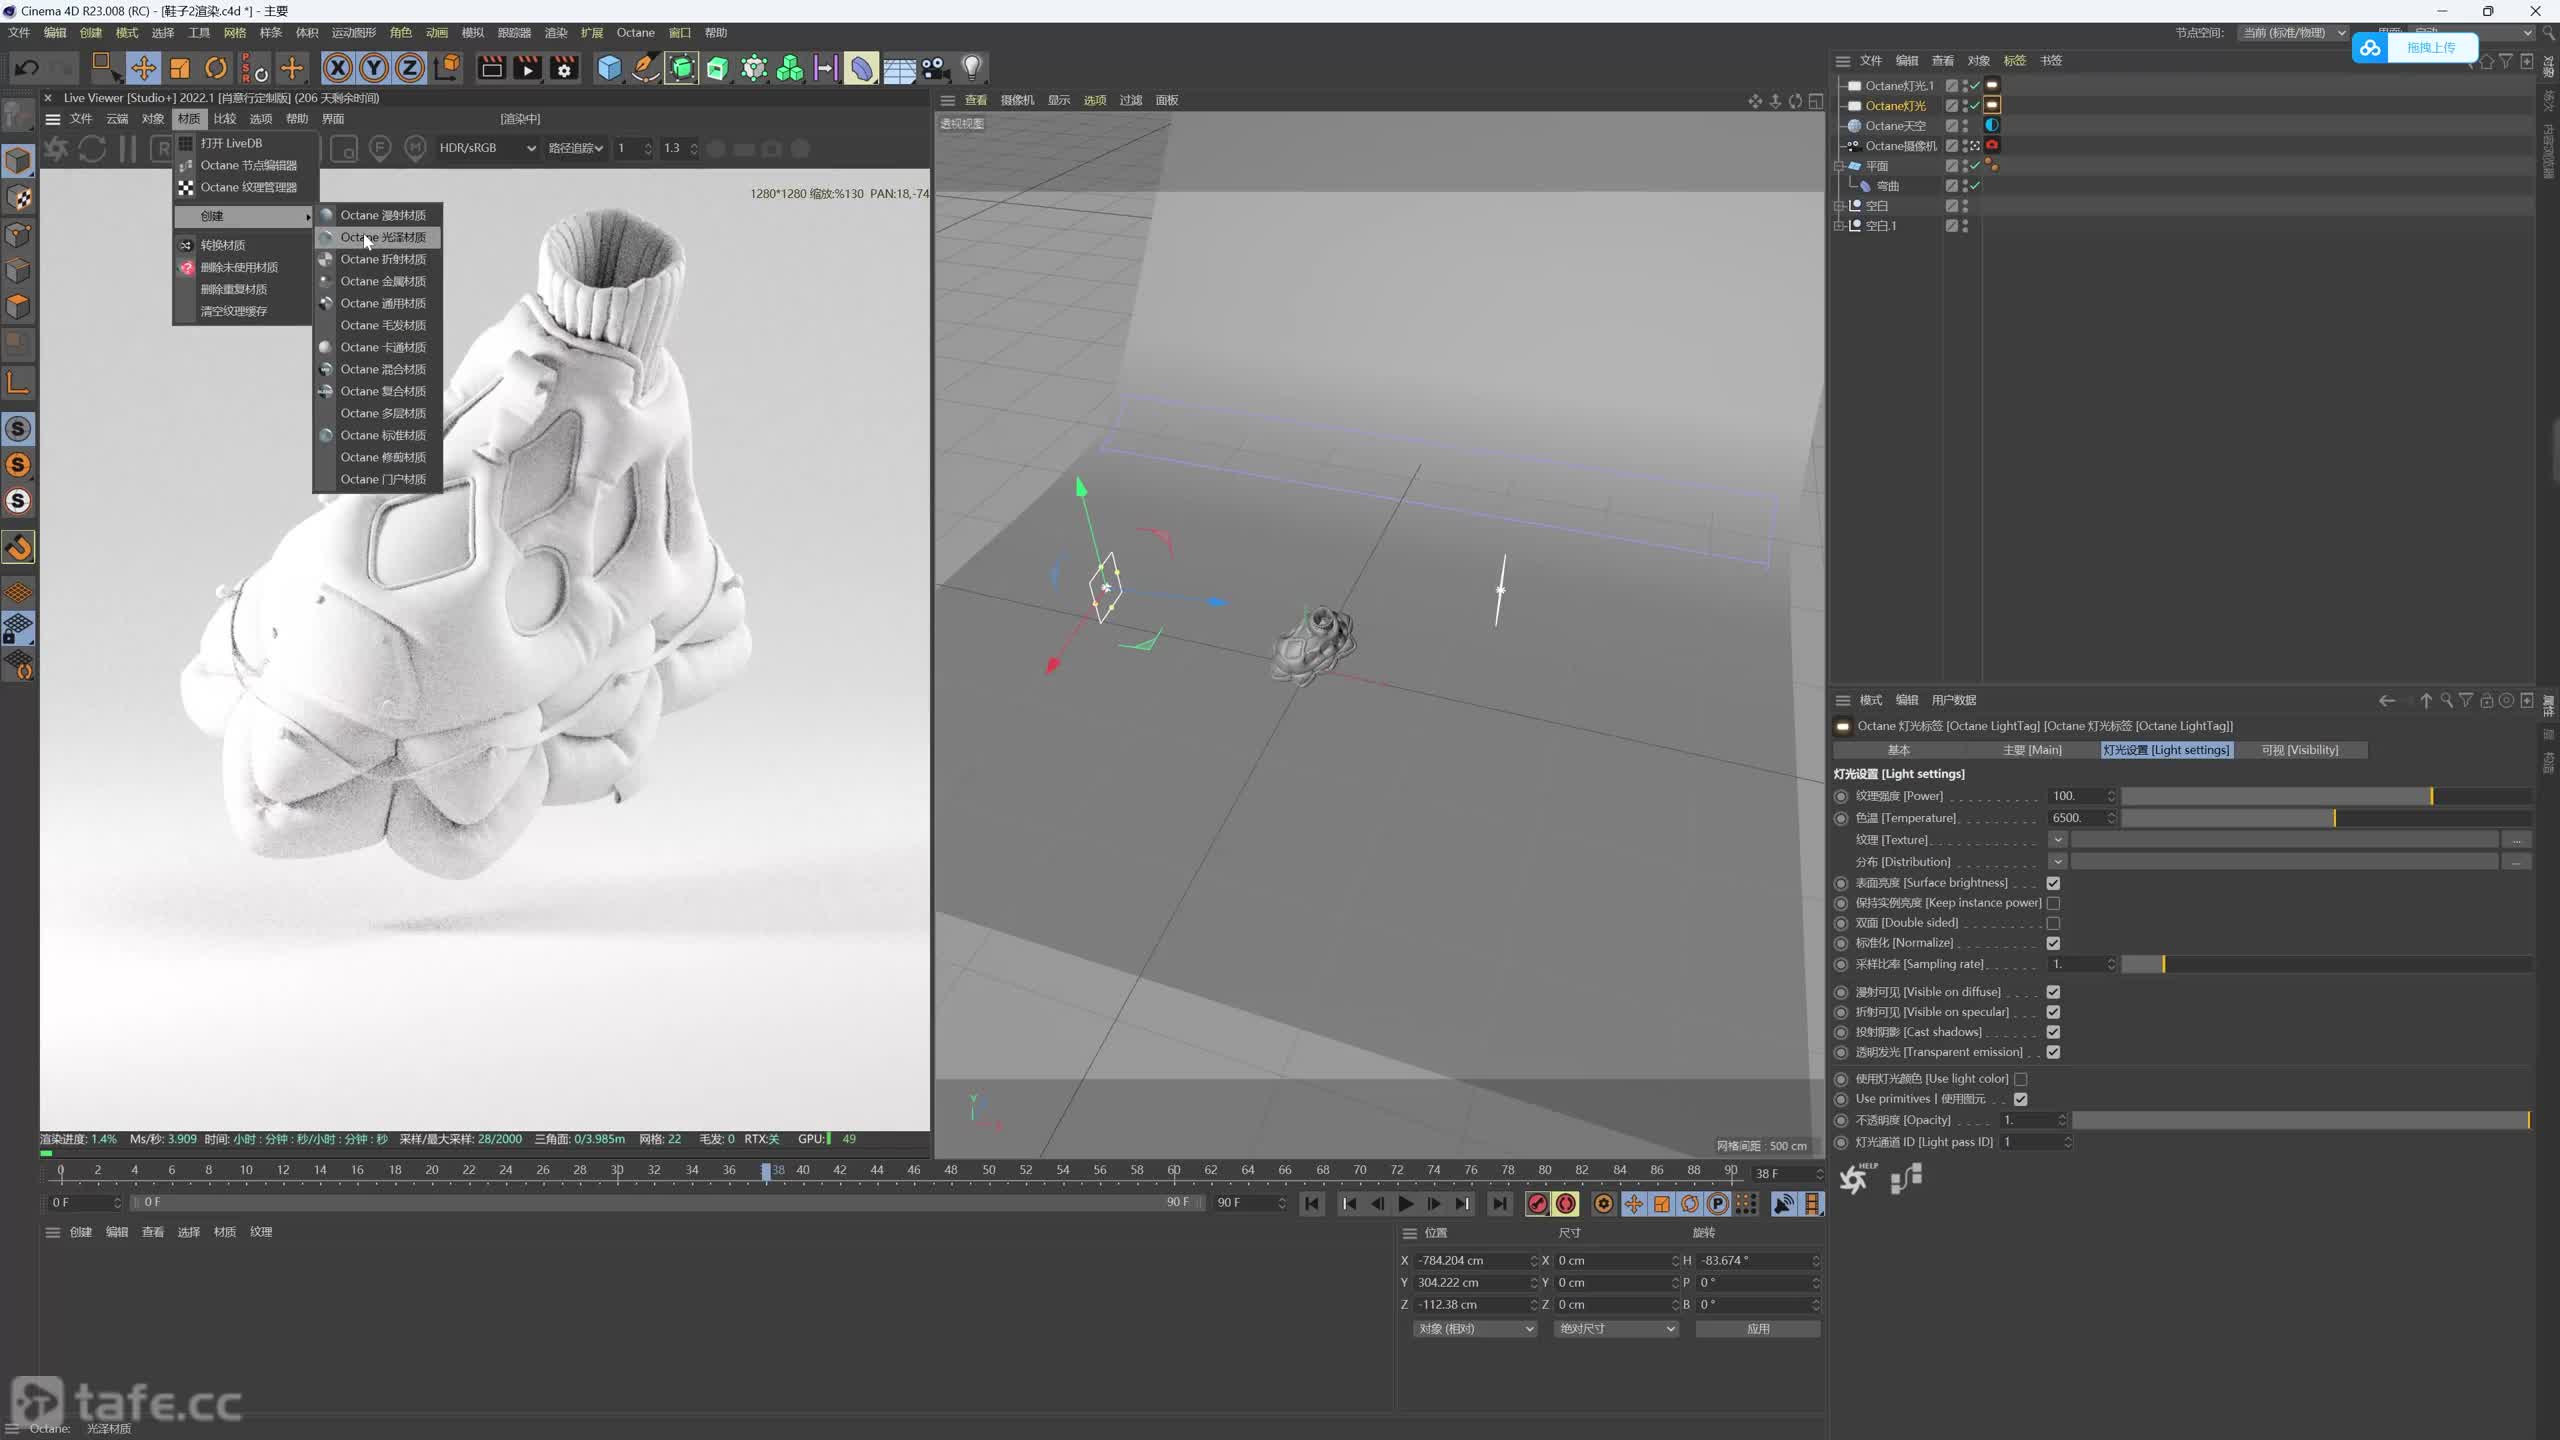This screenshot has height=1440, width=2560.
Task: Click the Octane settings gear icon in Live Viewer
Action: pyautogui.click(x=56, y=149)
